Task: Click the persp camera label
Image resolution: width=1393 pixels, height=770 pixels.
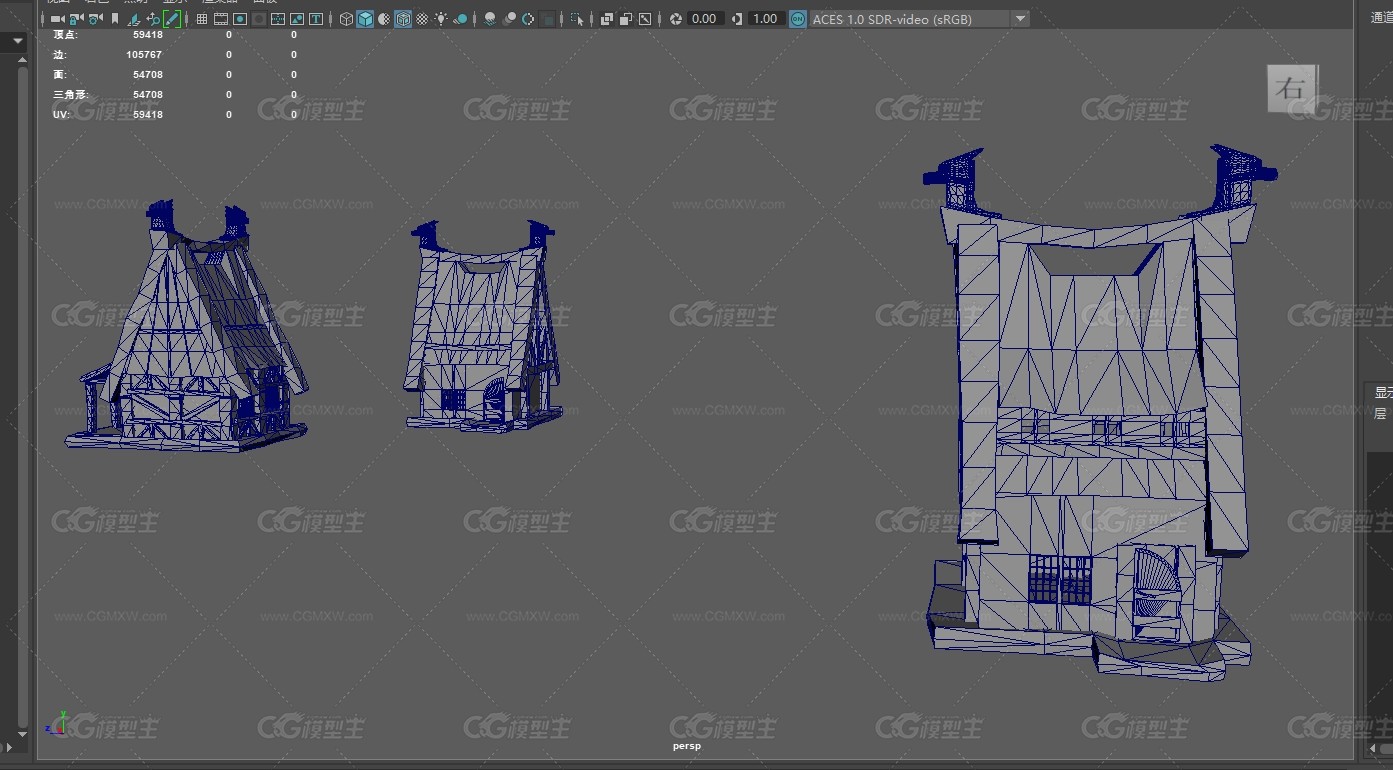Action: tap(687, 746)
